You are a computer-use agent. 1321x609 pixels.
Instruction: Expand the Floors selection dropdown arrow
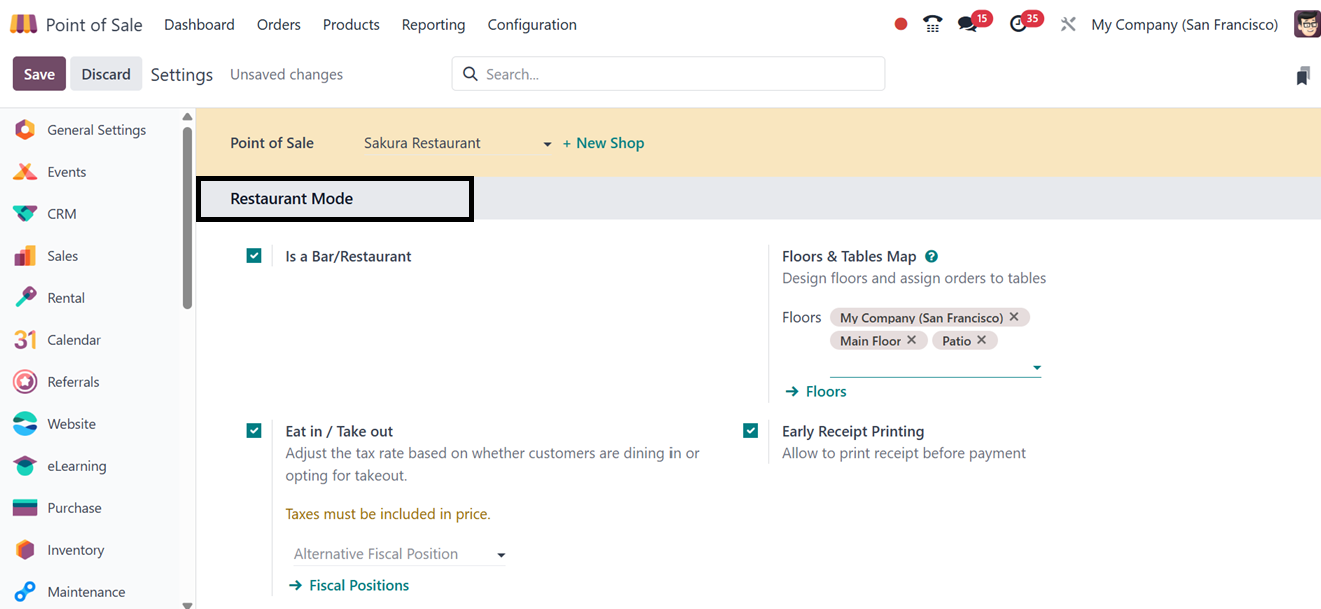click(x=1036, y=367)
